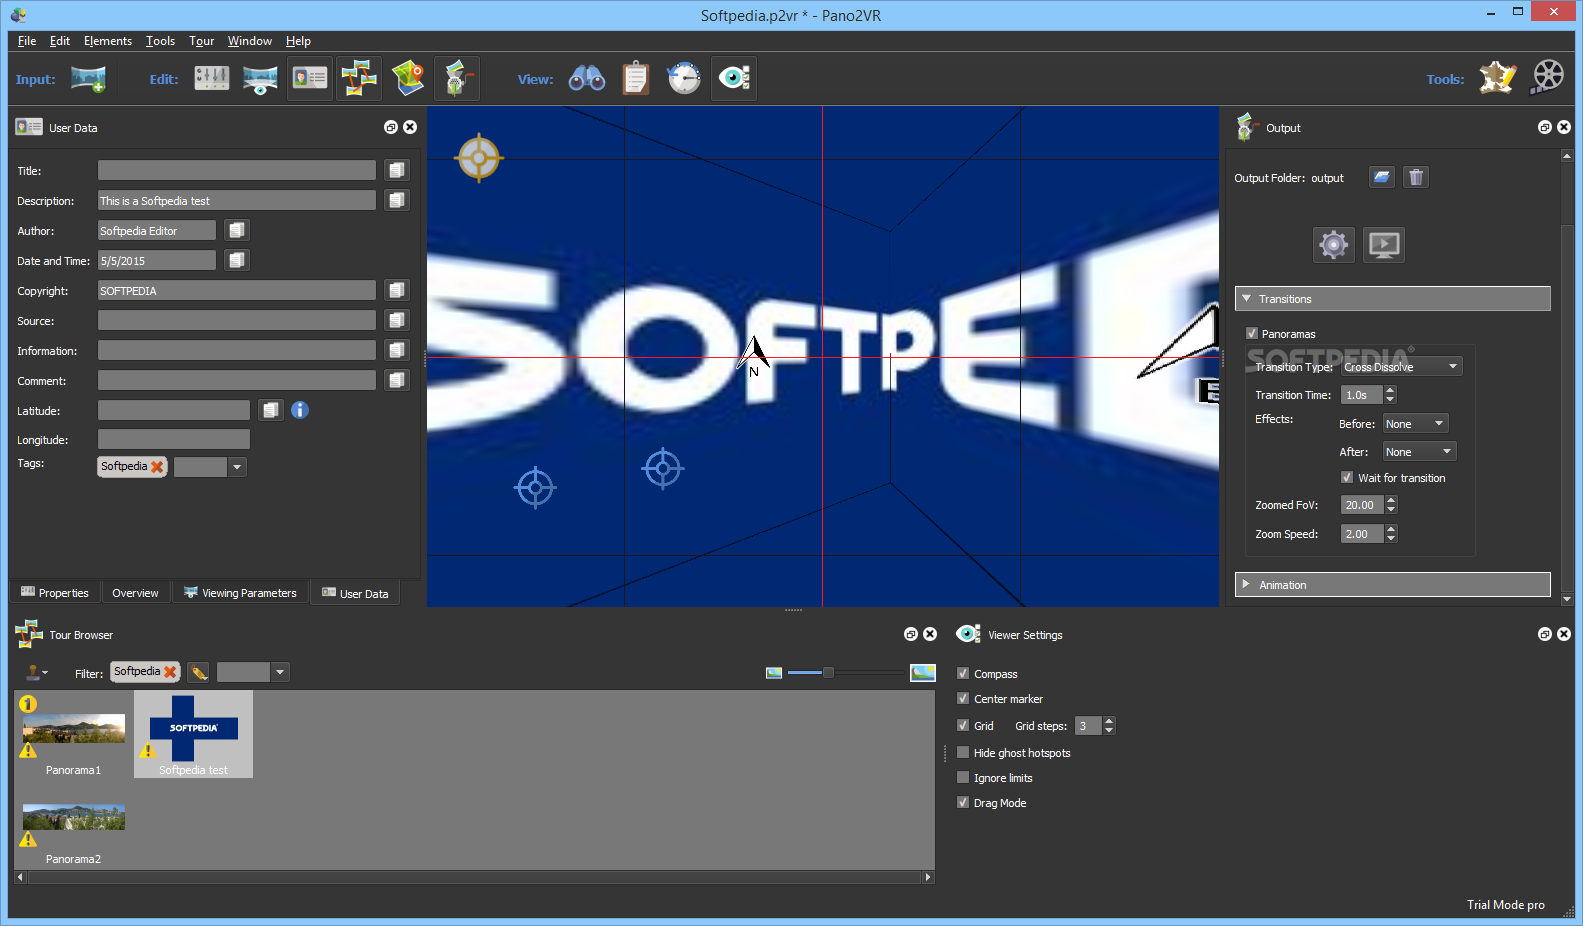Toggle Panoramas transitions checkbox

click(1252, 333)
